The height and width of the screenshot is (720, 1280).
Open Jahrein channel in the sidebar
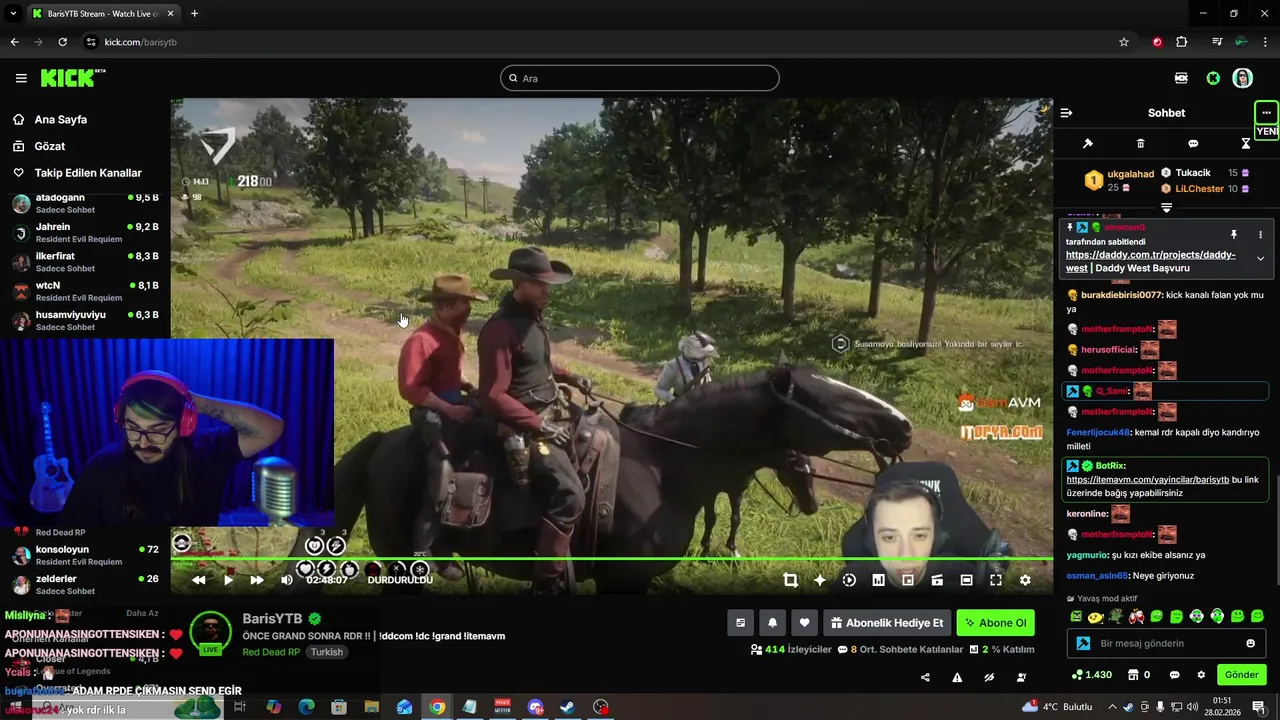click(x=85, y=232)
